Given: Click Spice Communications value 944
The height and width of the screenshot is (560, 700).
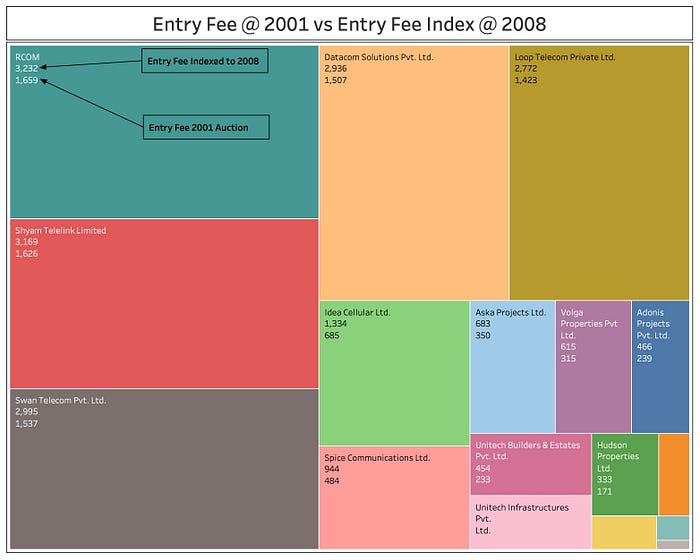Looking at the screenshot, I should coord(332,469).
